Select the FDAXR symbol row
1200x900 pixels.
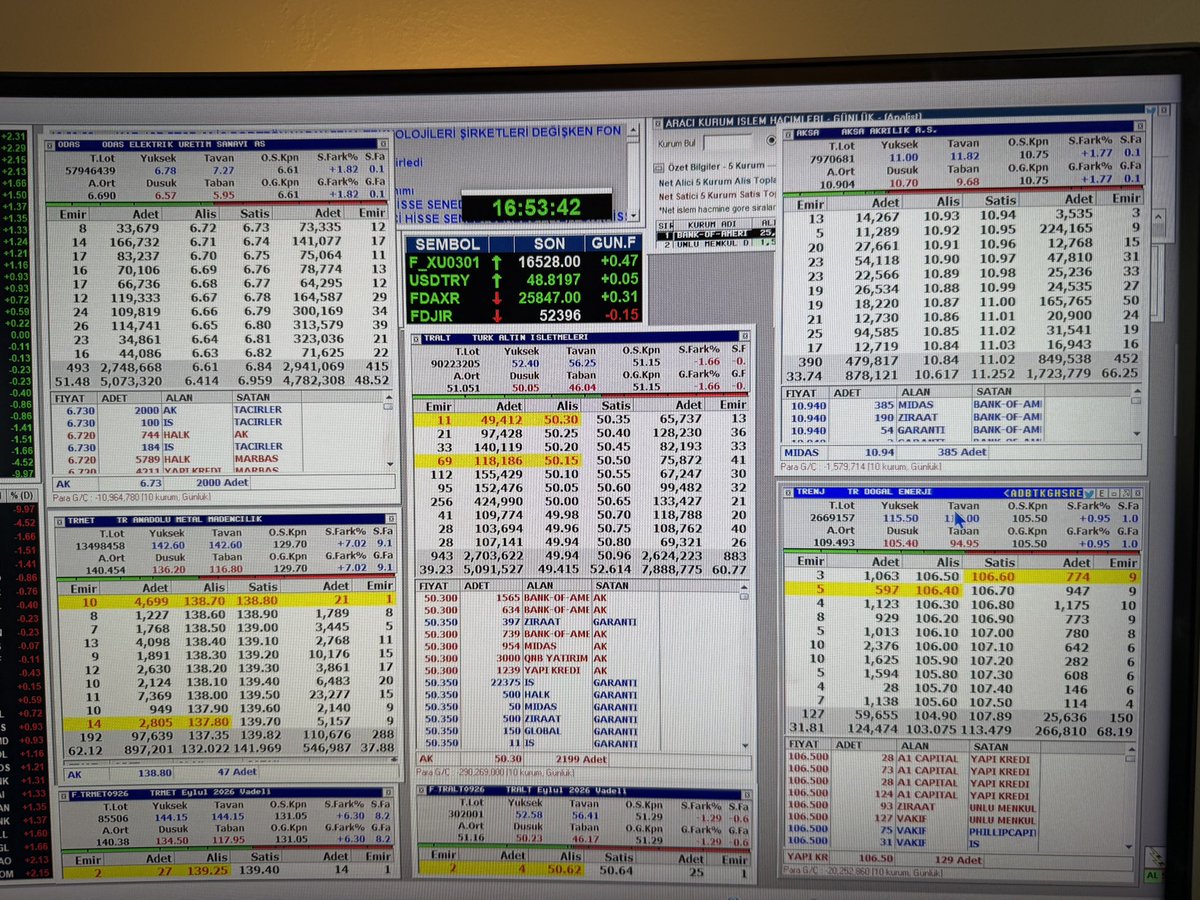coord(525,298)
